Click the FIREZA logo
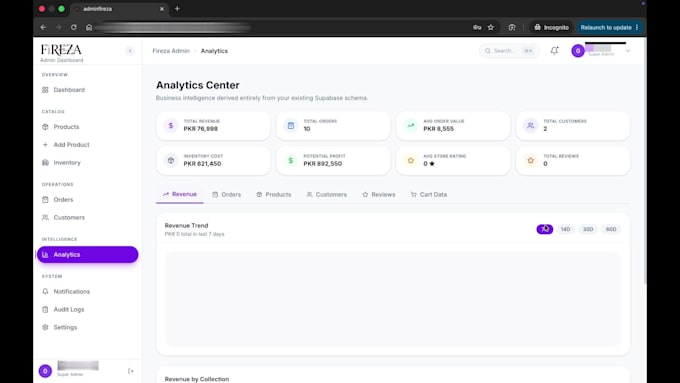 61,50
